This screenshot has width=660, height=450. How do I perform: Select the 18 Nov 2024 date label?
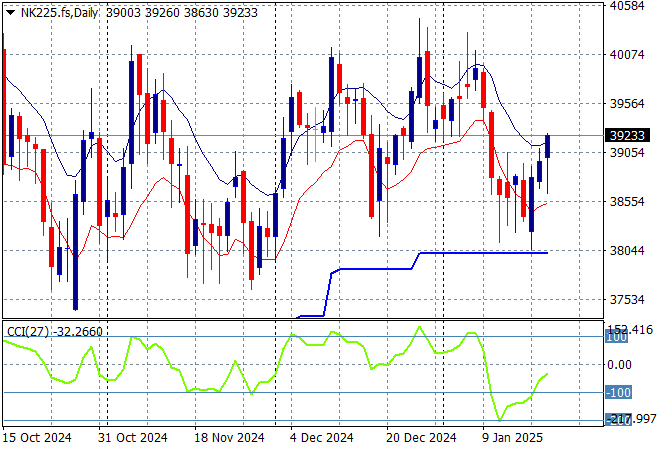pyautogui.click(x=229, y=438)
